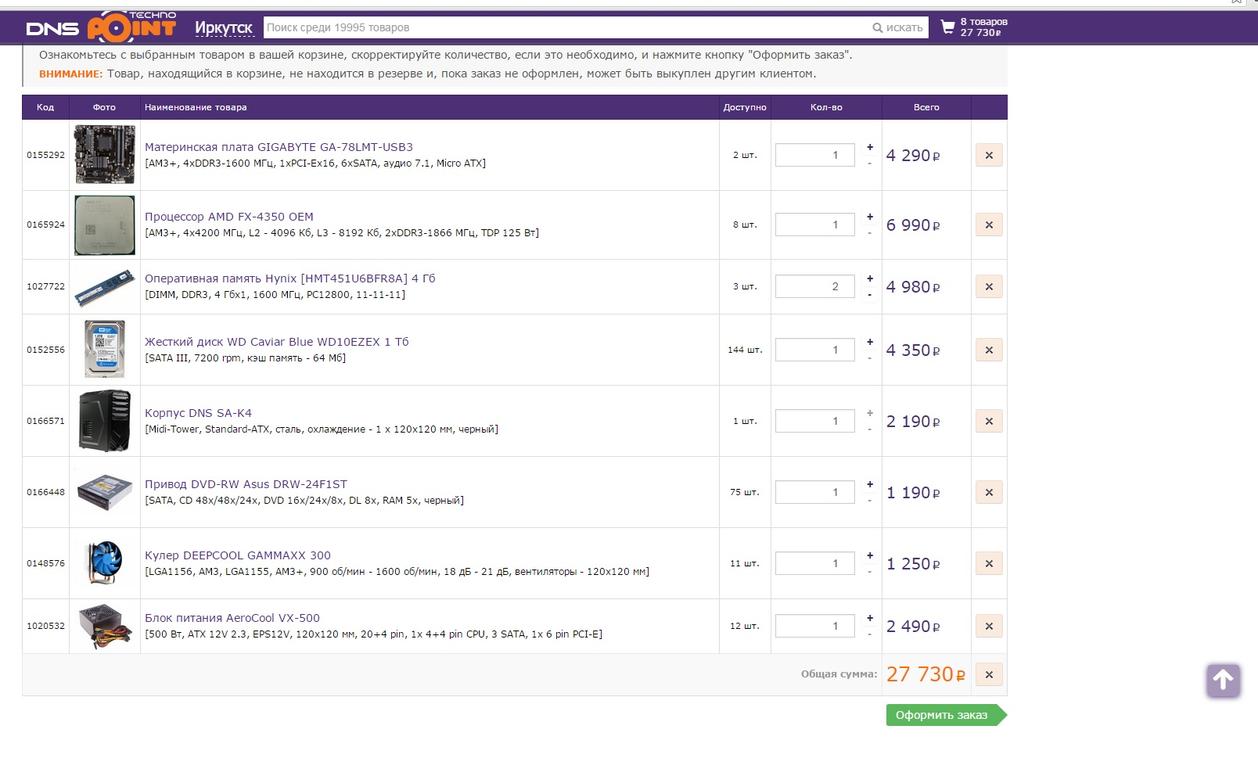Click quantity field for AeroCool VX-500
This screenshot has width=1258, height=776.
pos(815,626)
